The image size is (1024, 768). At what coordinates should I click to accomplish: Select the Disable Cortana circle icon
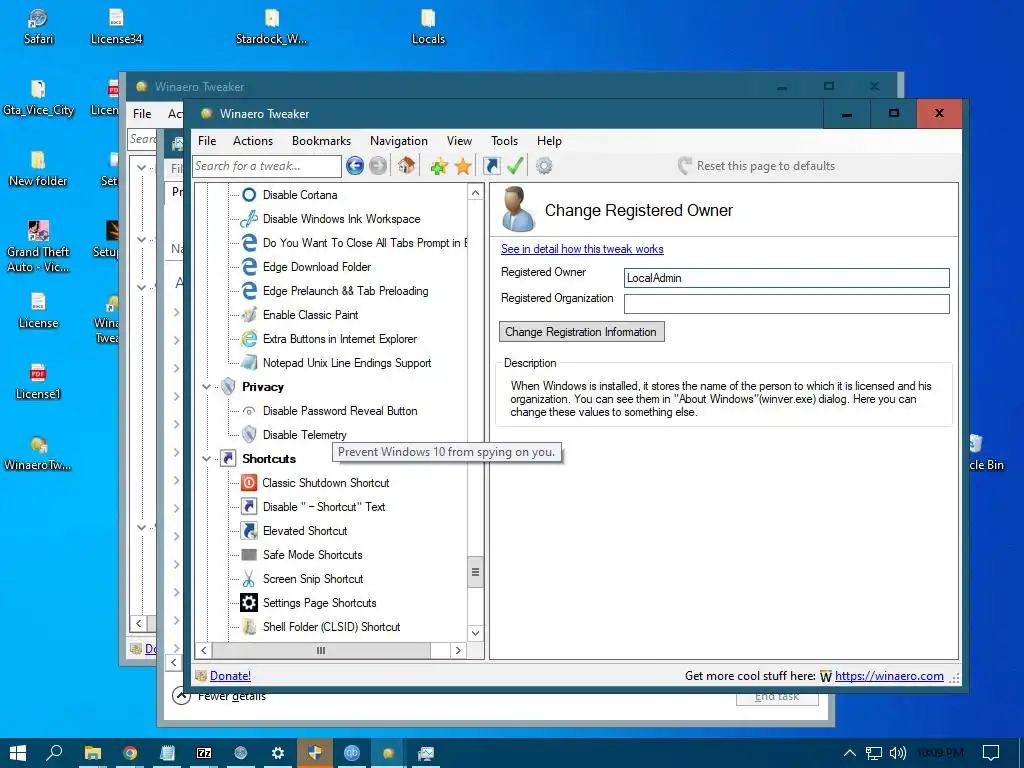coord(249,195)
